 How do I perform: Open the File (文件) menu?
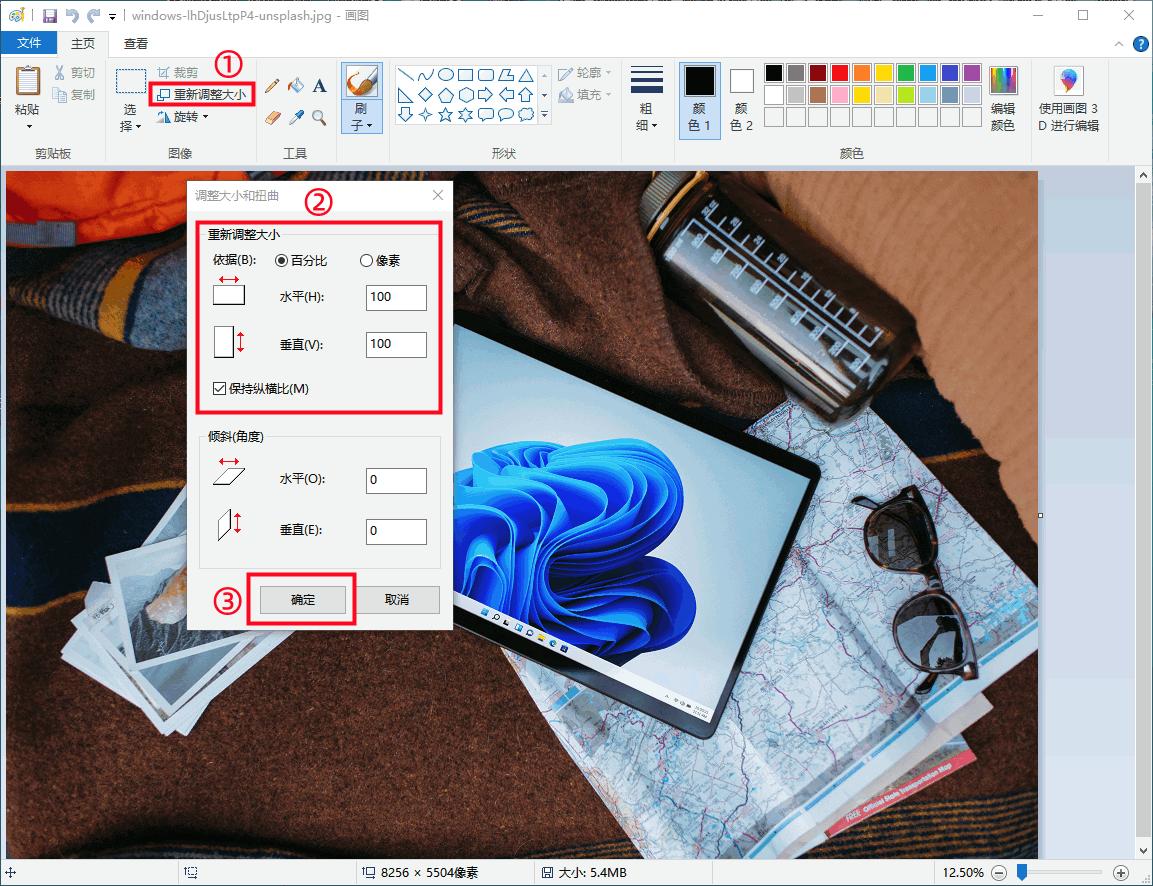[x=29, y=43]
